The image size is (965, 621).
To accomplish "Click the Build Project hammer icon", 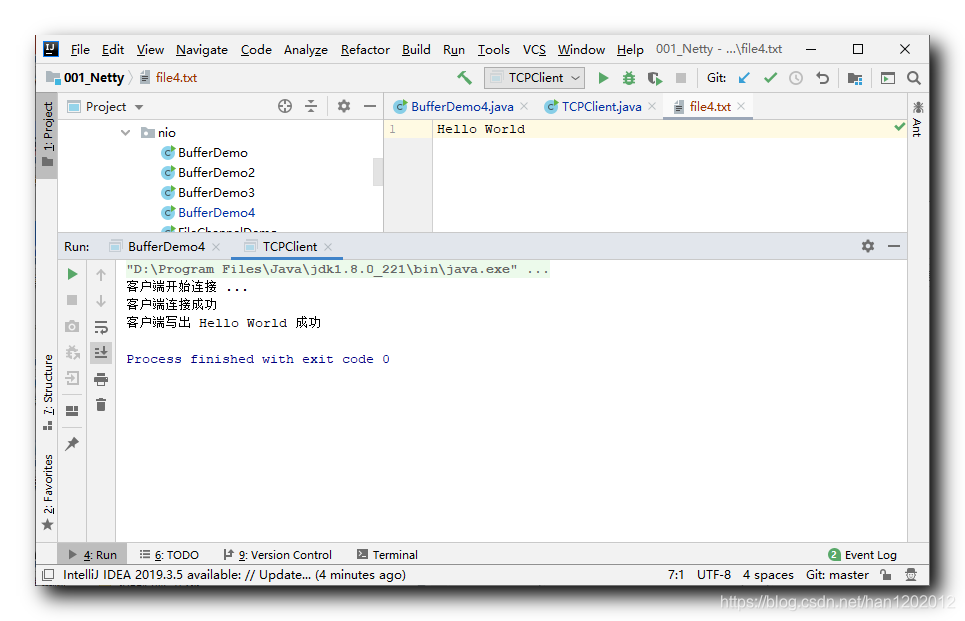I will point(465,78).
